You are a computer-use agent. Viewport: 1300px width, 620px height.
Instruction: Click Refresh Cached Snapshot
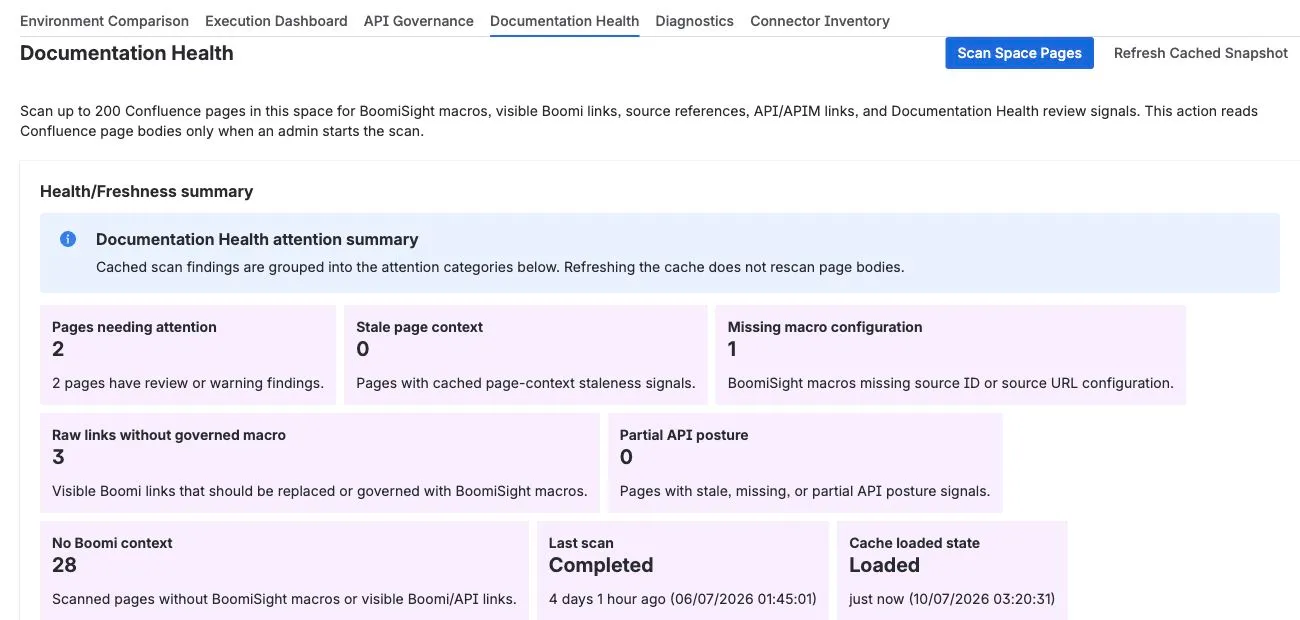click(x=1201, y=53)
